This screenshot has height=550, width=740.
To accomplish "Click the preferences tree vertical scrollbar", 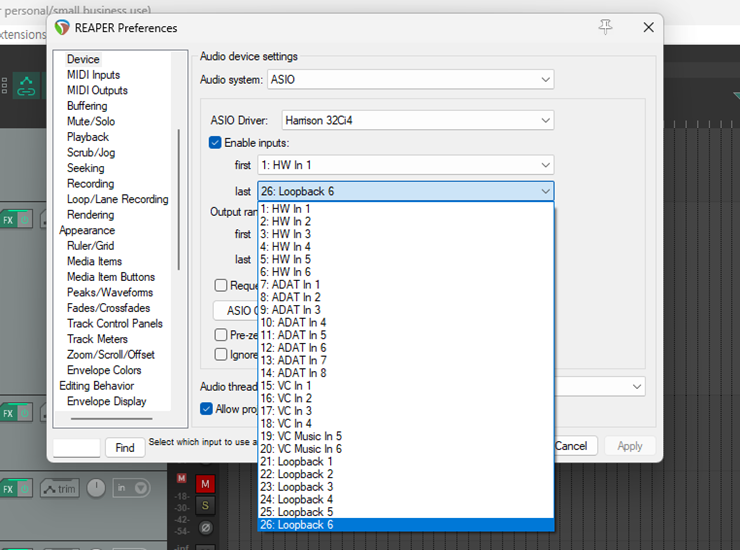I will [x=179, y=199].
